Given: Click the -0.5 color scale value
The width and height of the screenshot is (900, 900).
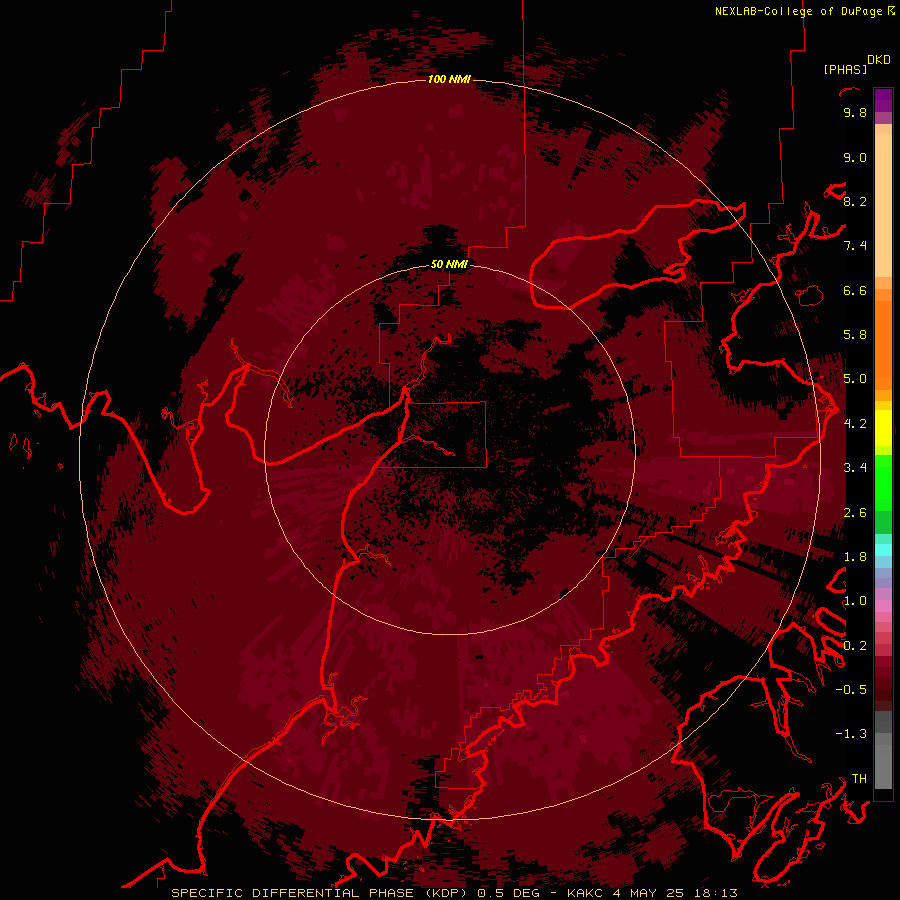Looking at the screenshot, I should (x=851, y=690).
